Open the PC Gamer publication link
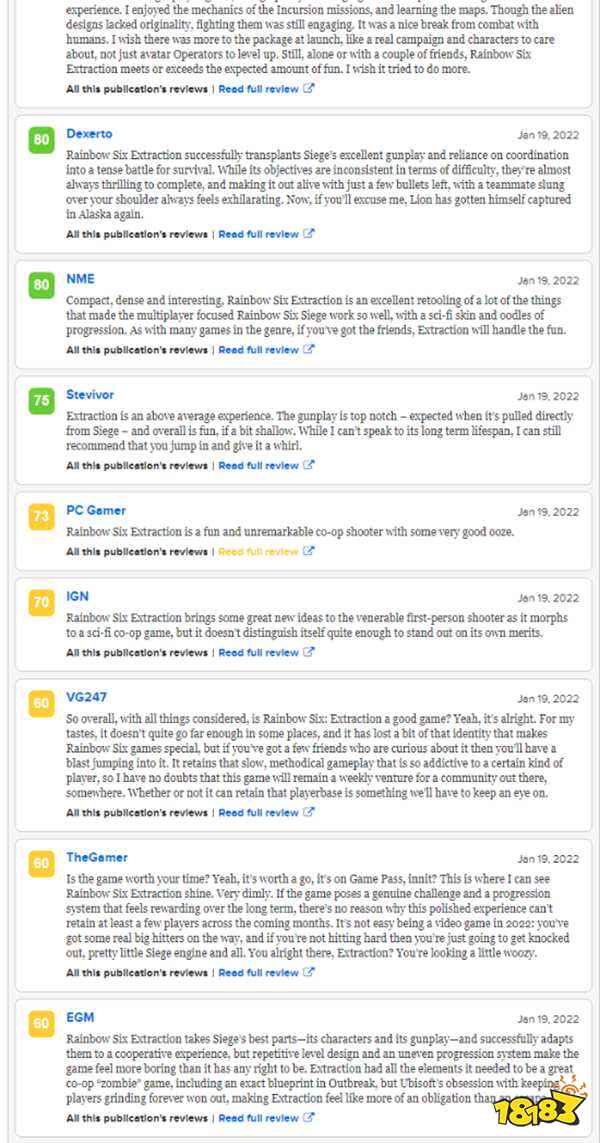600x1143 pixels. click(x=96, y=510)
